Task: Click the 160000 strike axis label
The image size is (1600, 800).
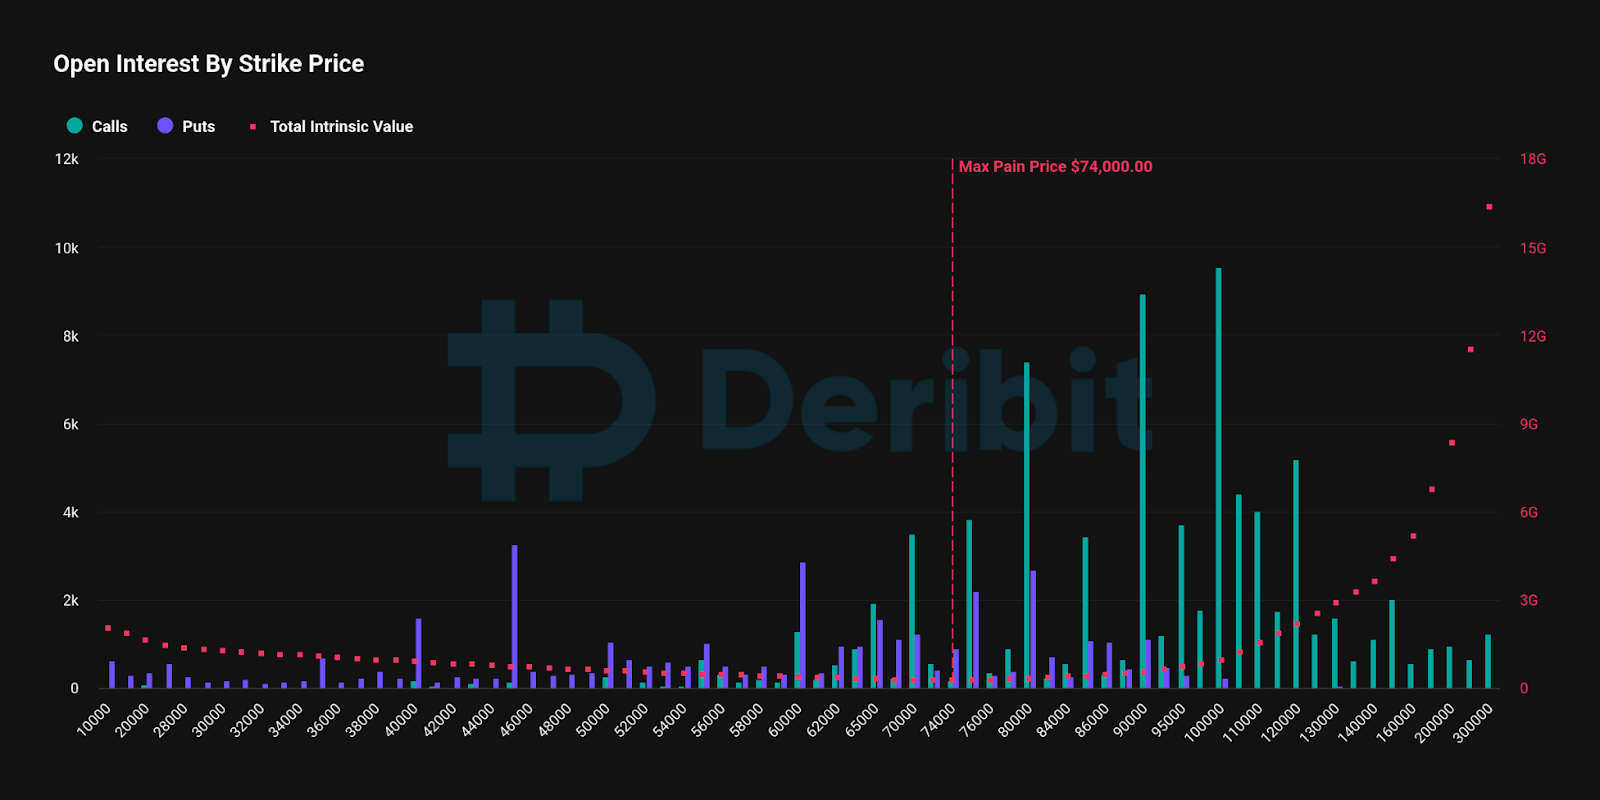Action: pos(1396,722)
